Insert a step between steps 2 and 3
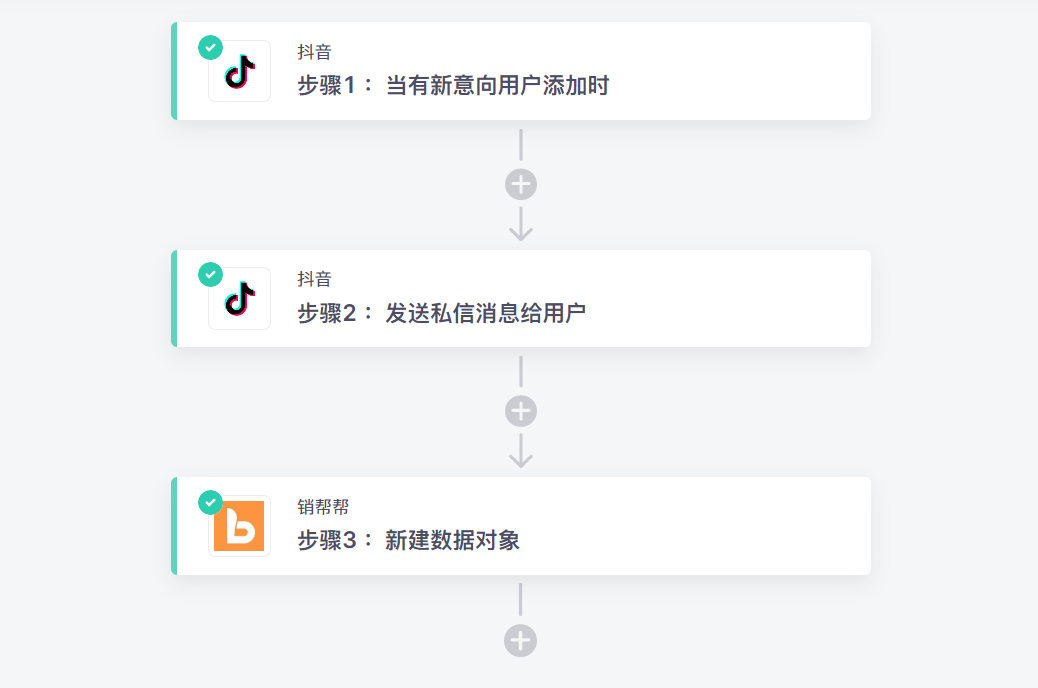The height and width of the screenshot is (688, 1038). pos(521,412)
